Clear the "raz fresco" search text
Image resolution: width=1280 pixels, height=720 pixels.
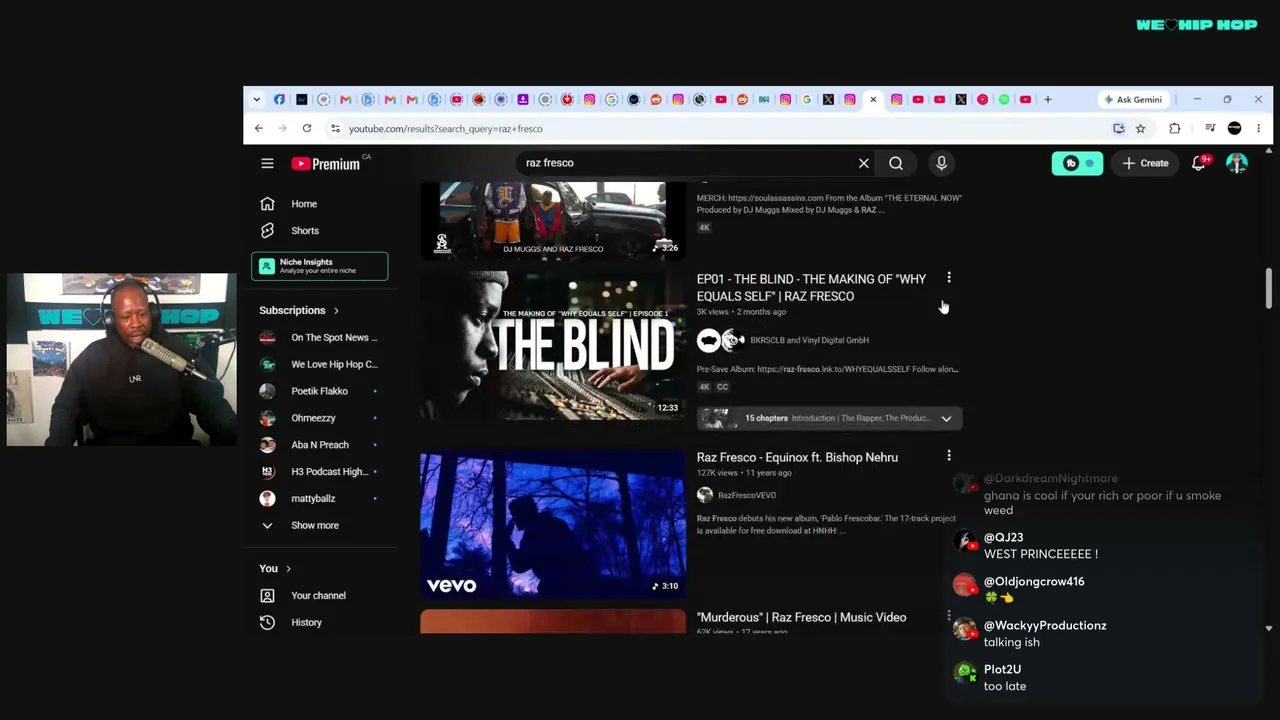click(864, 163)
